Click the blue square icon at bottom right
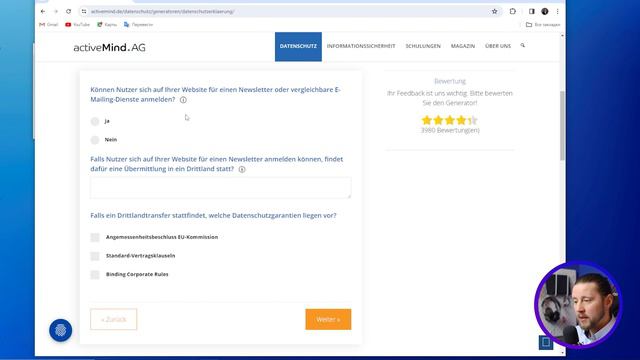Image resolution: width=640 pixels, height=360 pixels. [x=546, y=342]
